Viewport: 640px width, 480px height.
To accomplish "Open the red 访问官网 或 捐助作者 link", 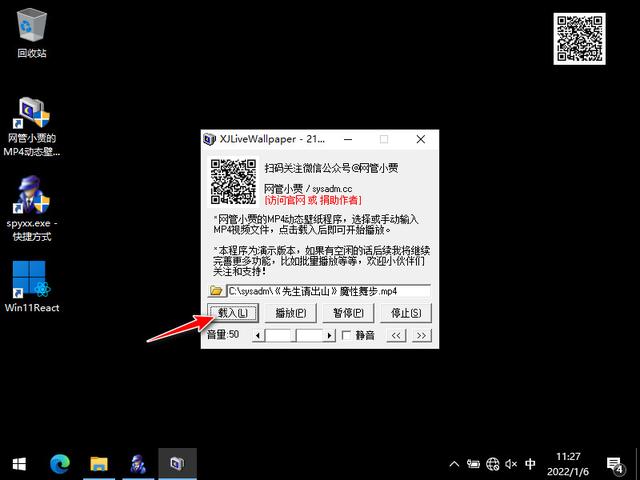I will pyautogui.click(x=313, y=200).
